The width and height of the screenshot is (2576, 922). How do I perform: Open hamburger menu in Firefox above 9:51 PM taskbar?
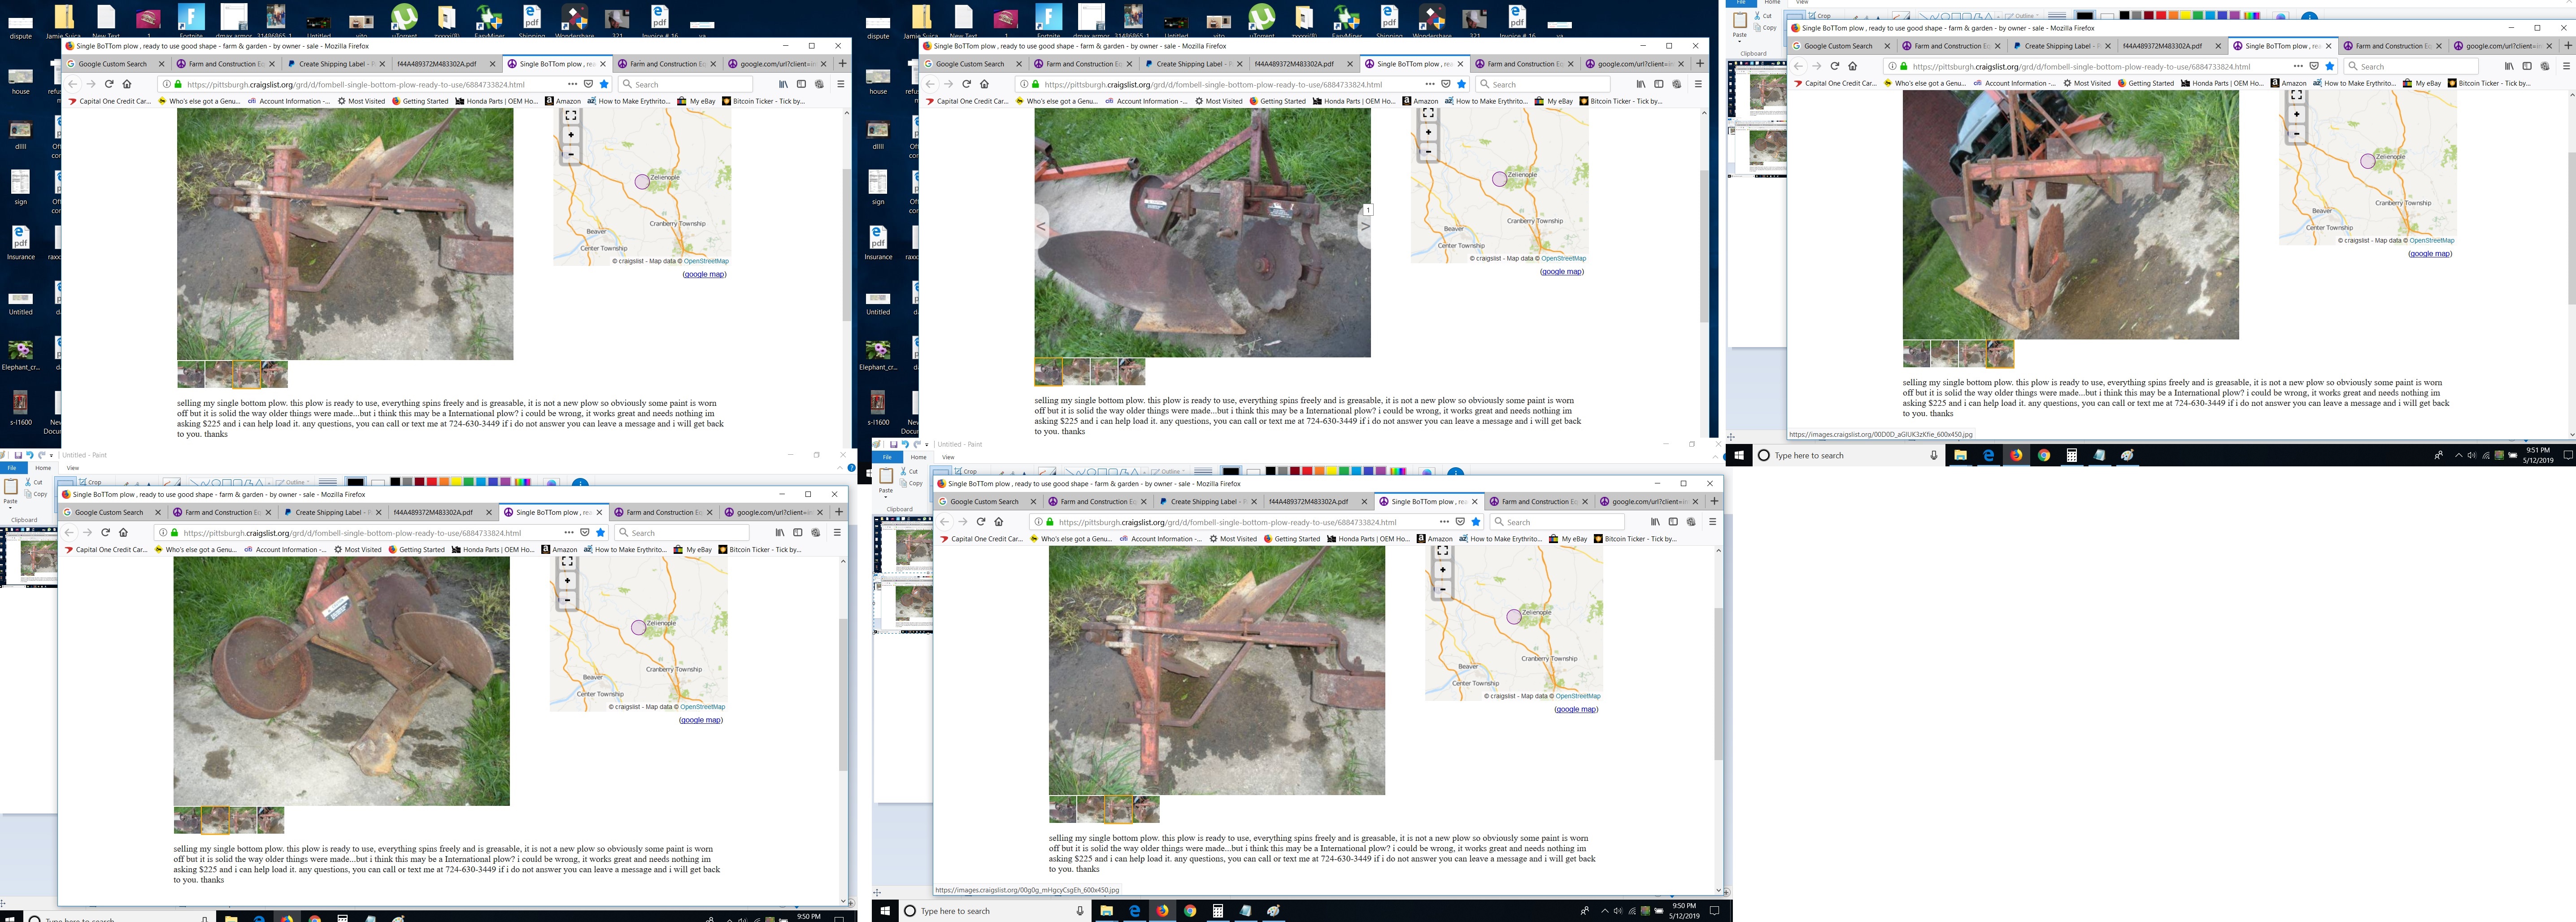(2566, 66)
